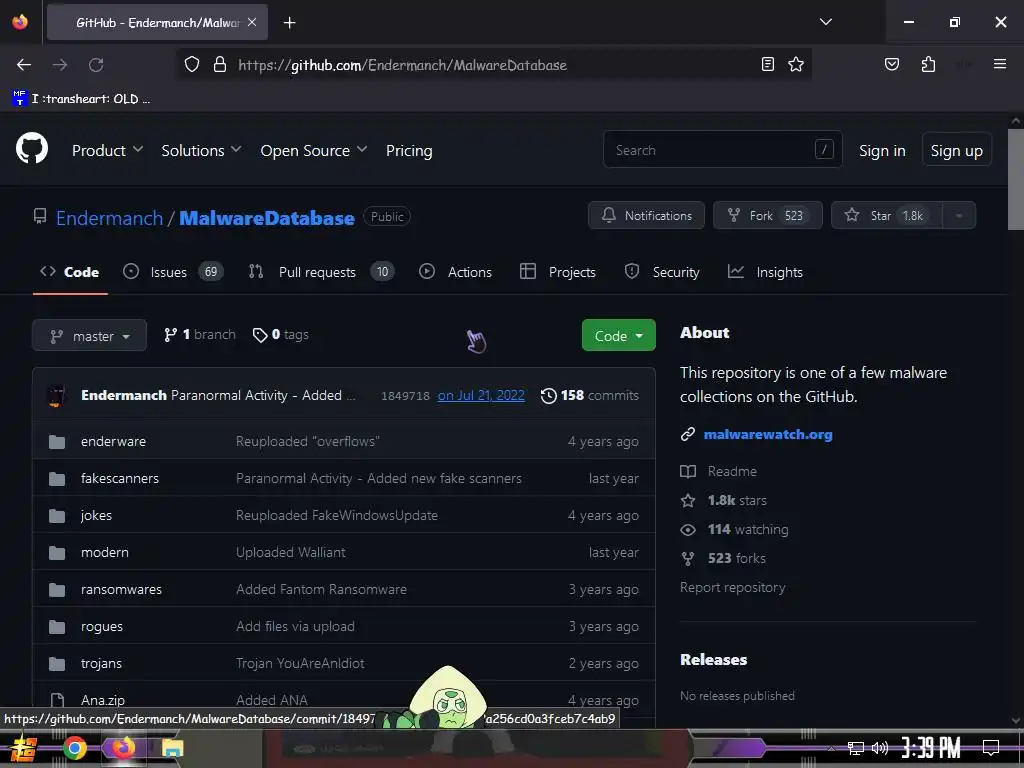Launch Chrome from the taskbar

[x=75, y=748]
